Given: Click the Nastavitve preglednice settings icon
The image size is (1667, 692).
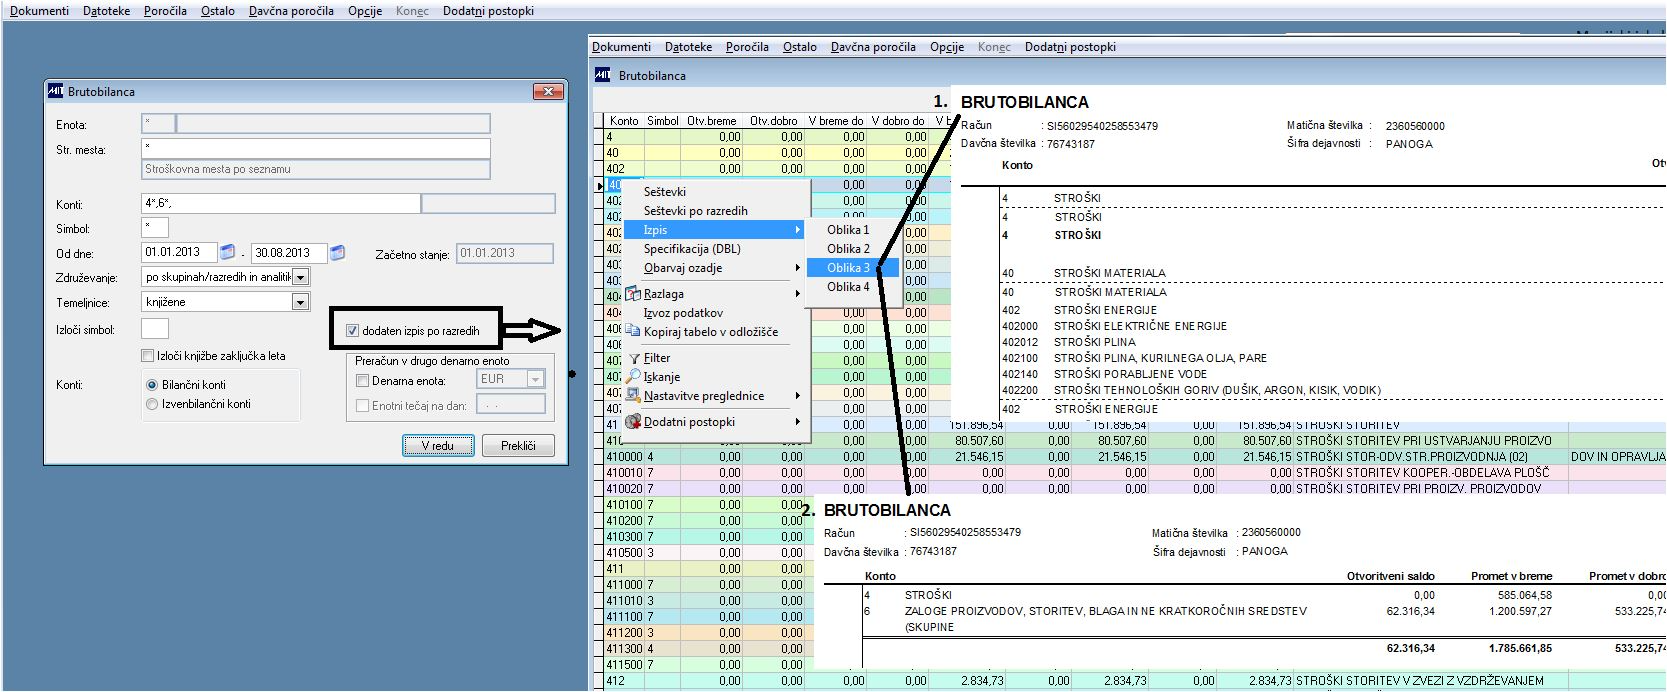Looking at the screenshot, I should (633, 396).
